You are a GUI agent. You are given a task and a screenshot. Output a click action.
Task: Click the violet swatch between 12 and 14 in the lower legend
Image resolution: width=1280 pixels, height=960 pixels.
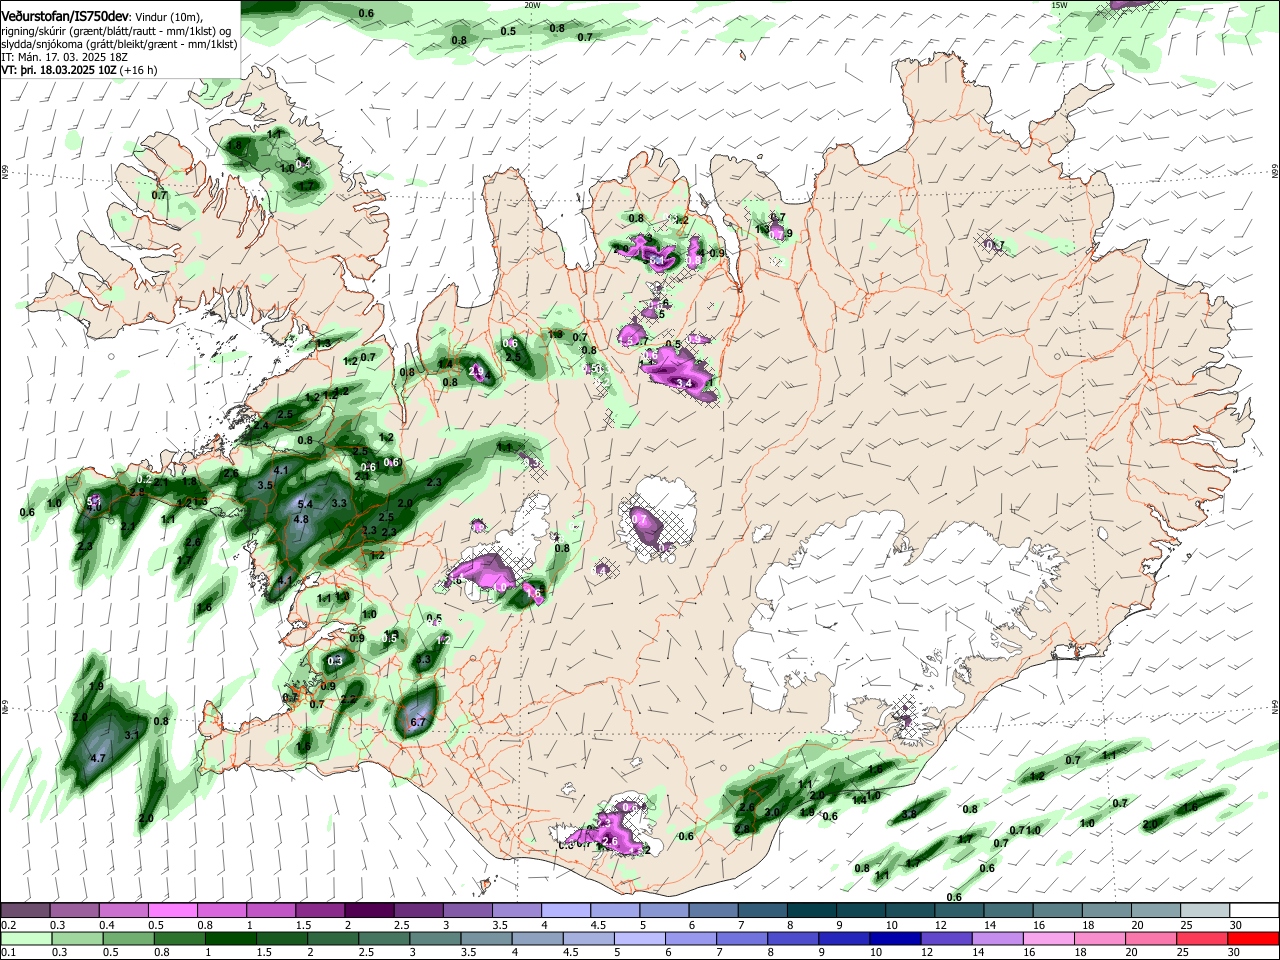click(946, 938)
